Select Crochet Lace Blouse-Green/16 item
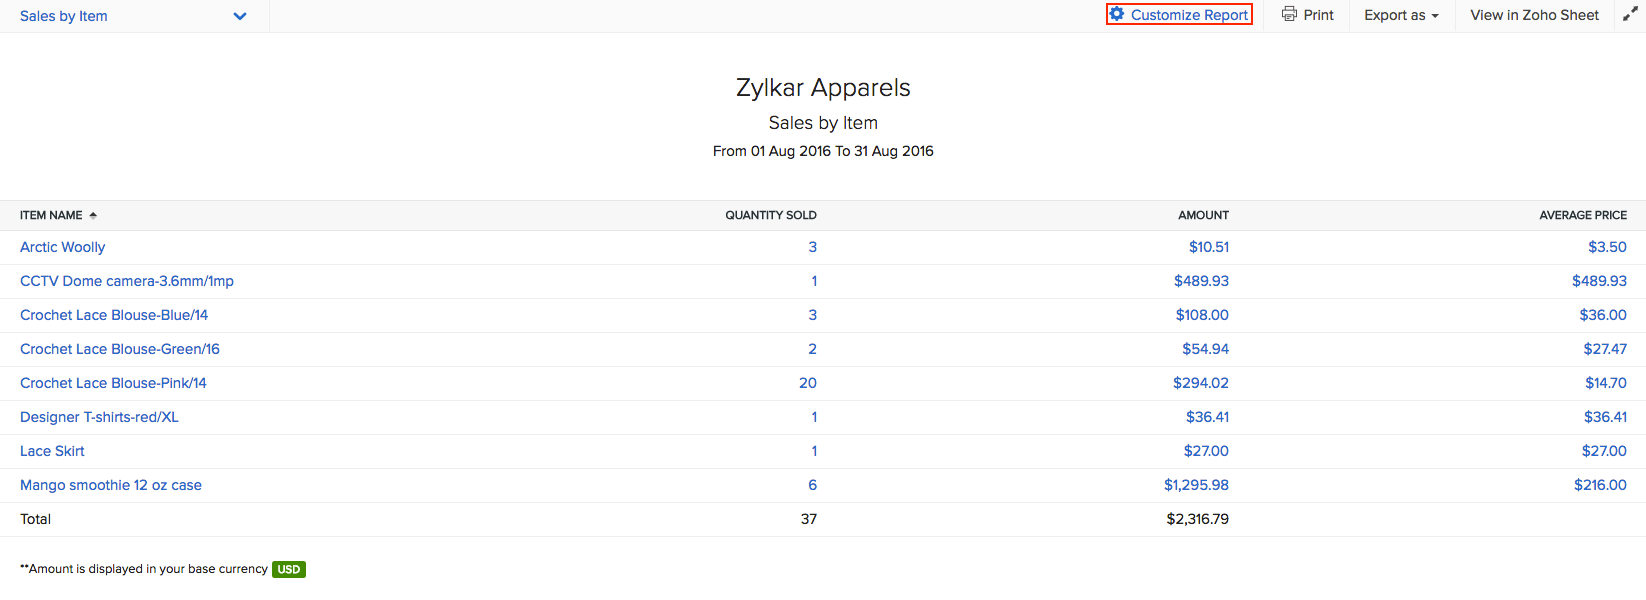The height and width of the screenshot is (600, 1646). 120,349
